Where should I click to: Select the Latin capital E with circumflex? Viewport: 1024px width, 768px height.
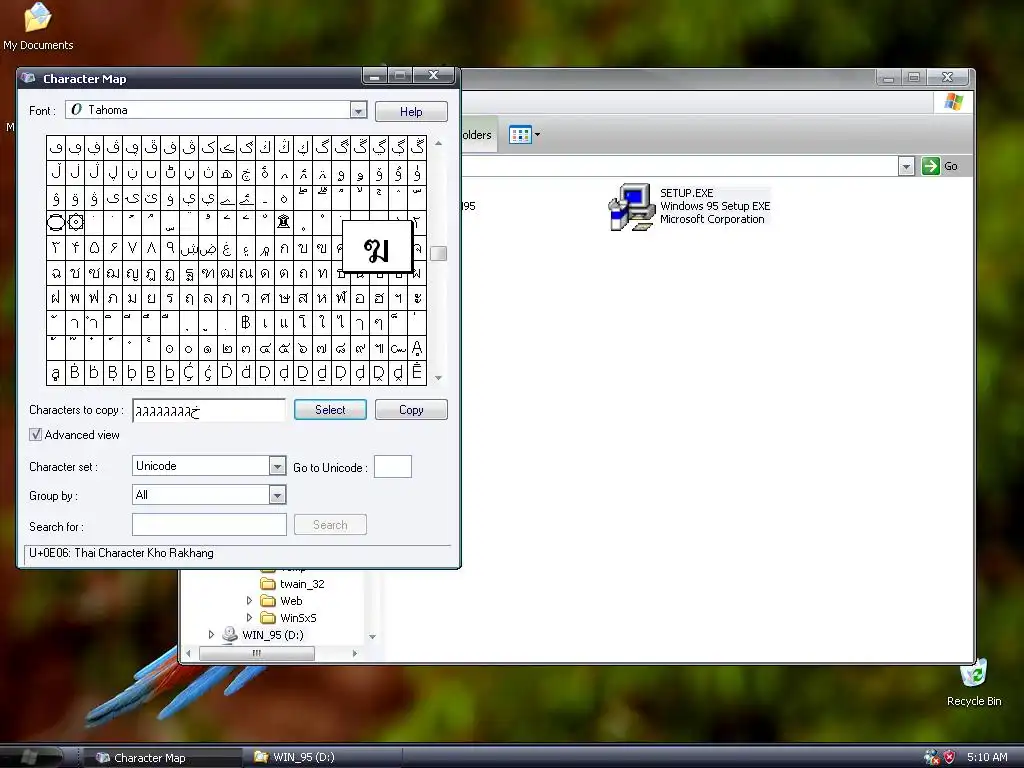(x=417, y=373)
